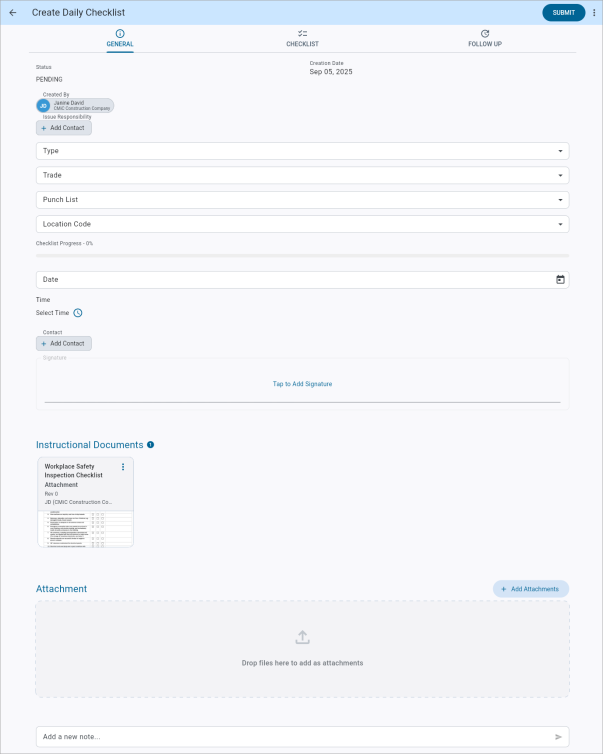Open the calendar picker in Date field

pos(560,280)
